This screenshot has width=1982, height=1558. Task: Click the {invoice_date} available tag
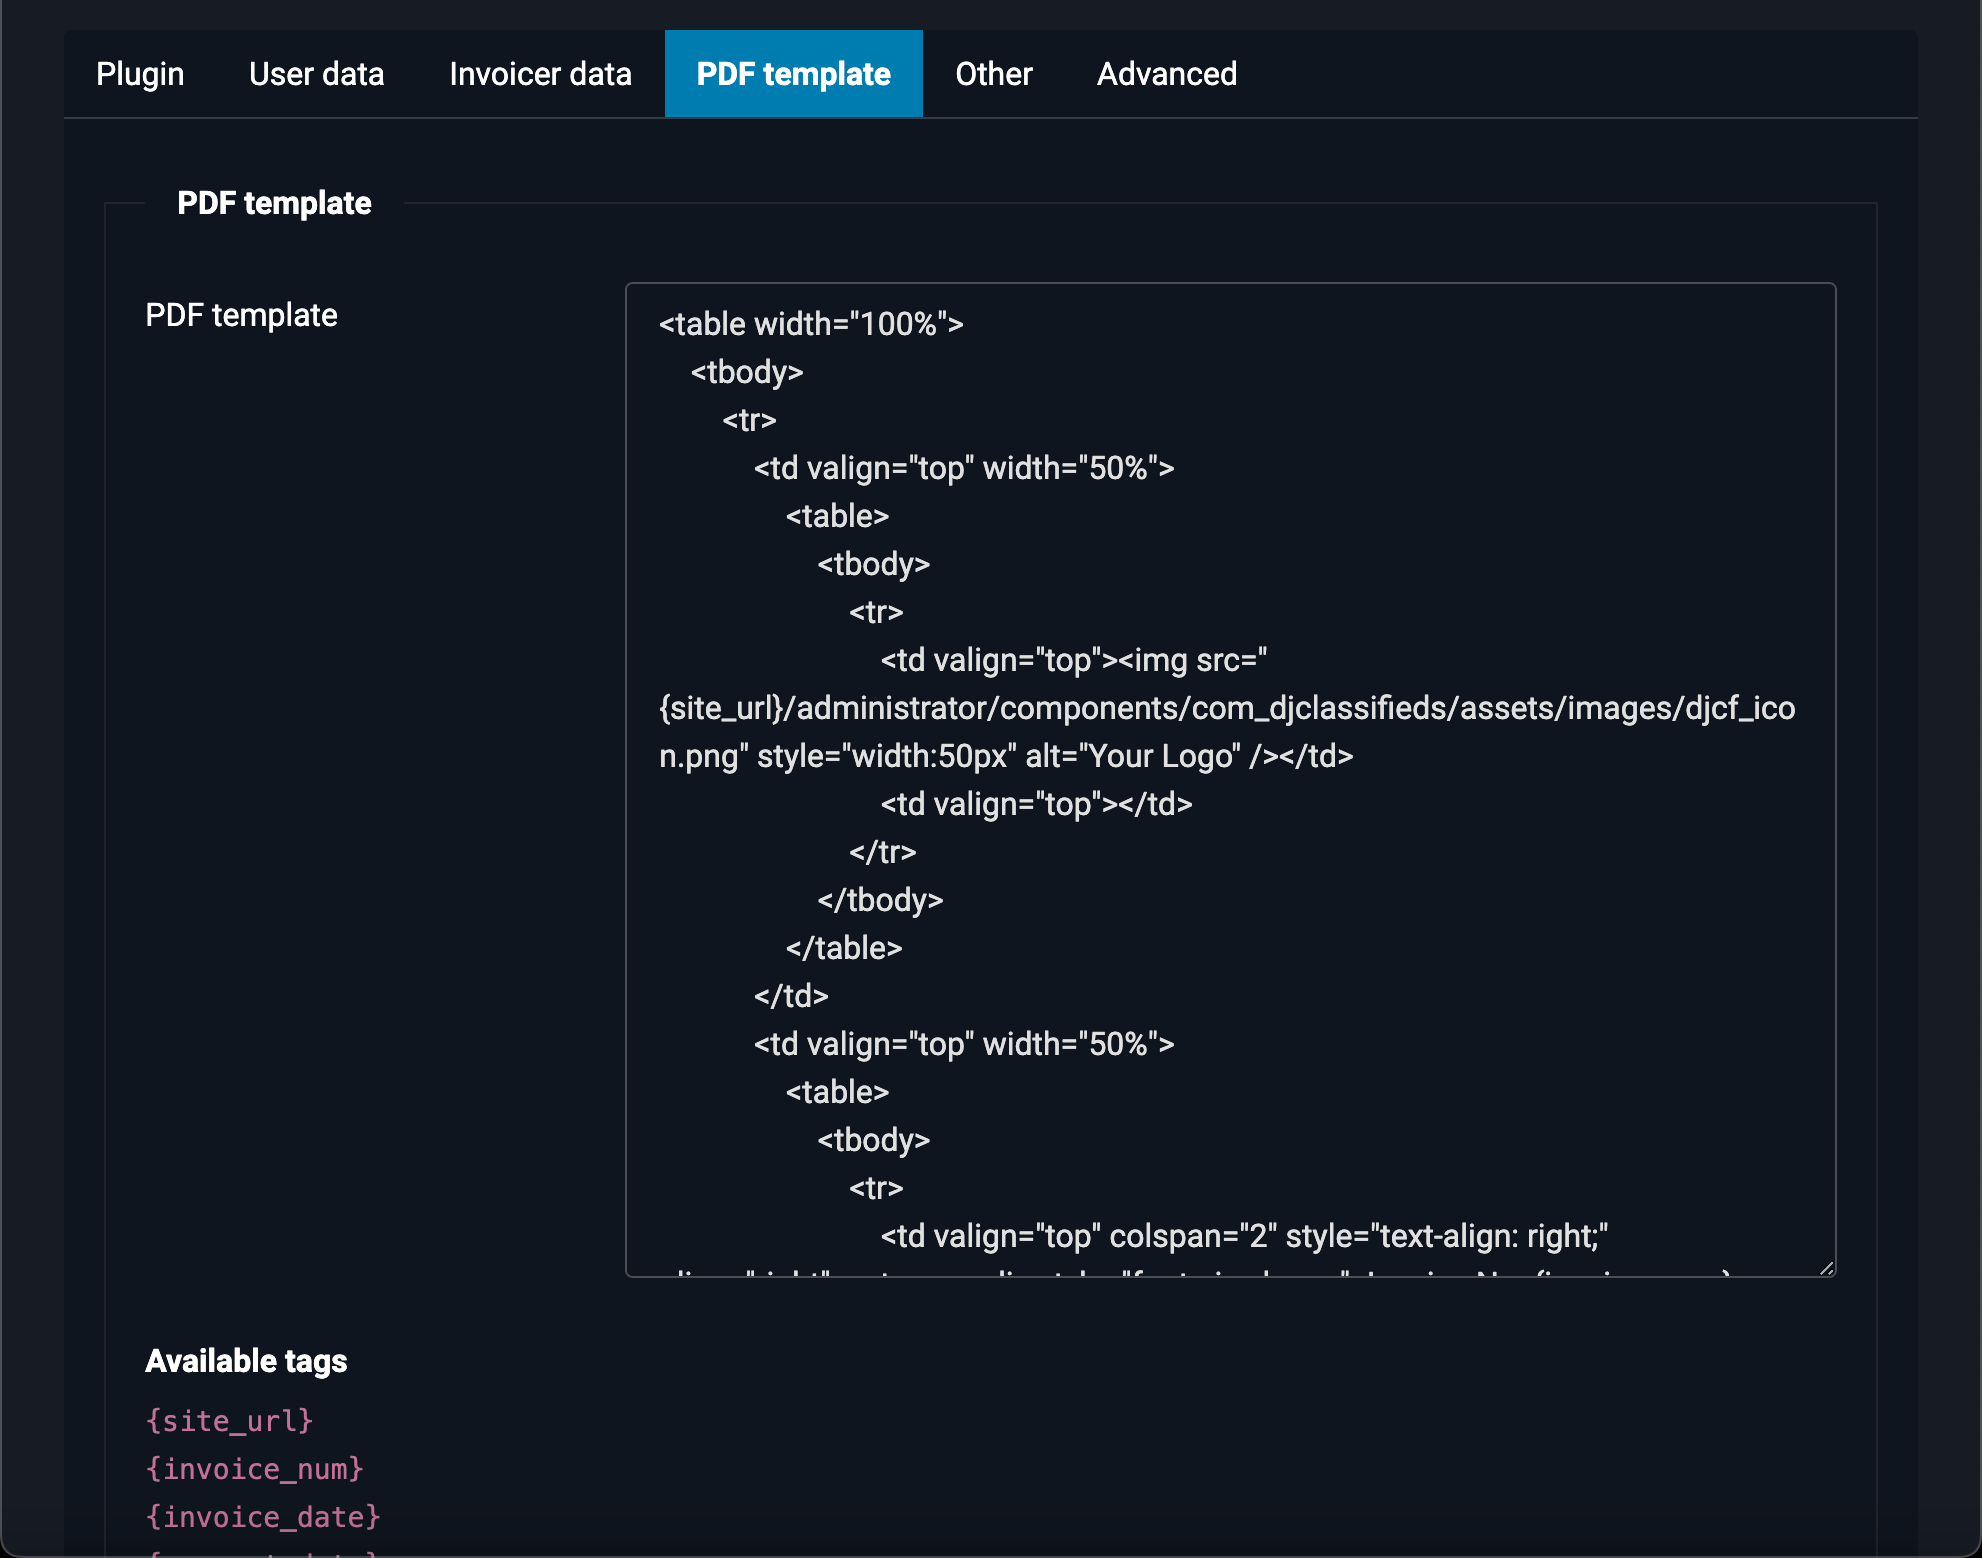coord(263,1517)
